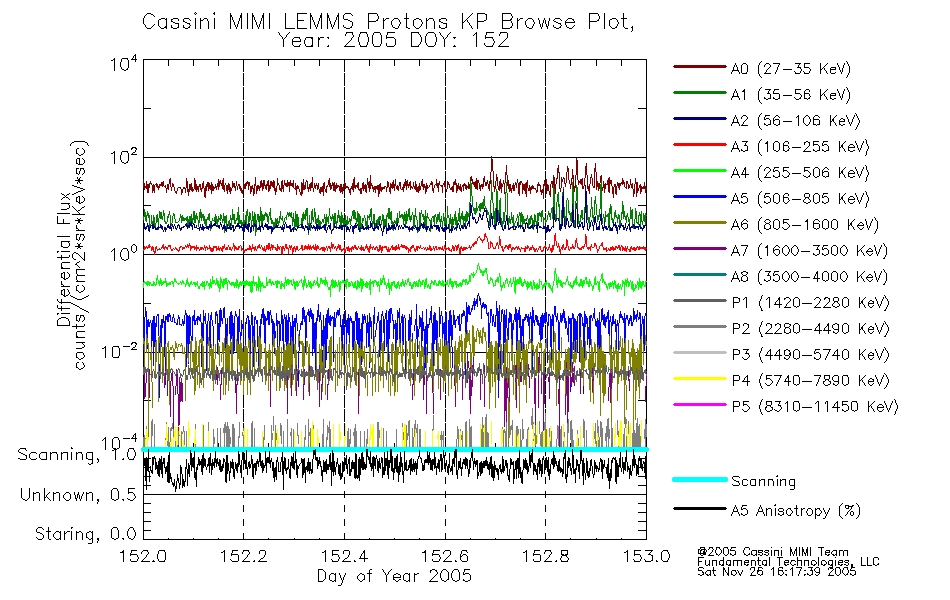Click the 152.6 x-axis tick label

coord(445,556)
